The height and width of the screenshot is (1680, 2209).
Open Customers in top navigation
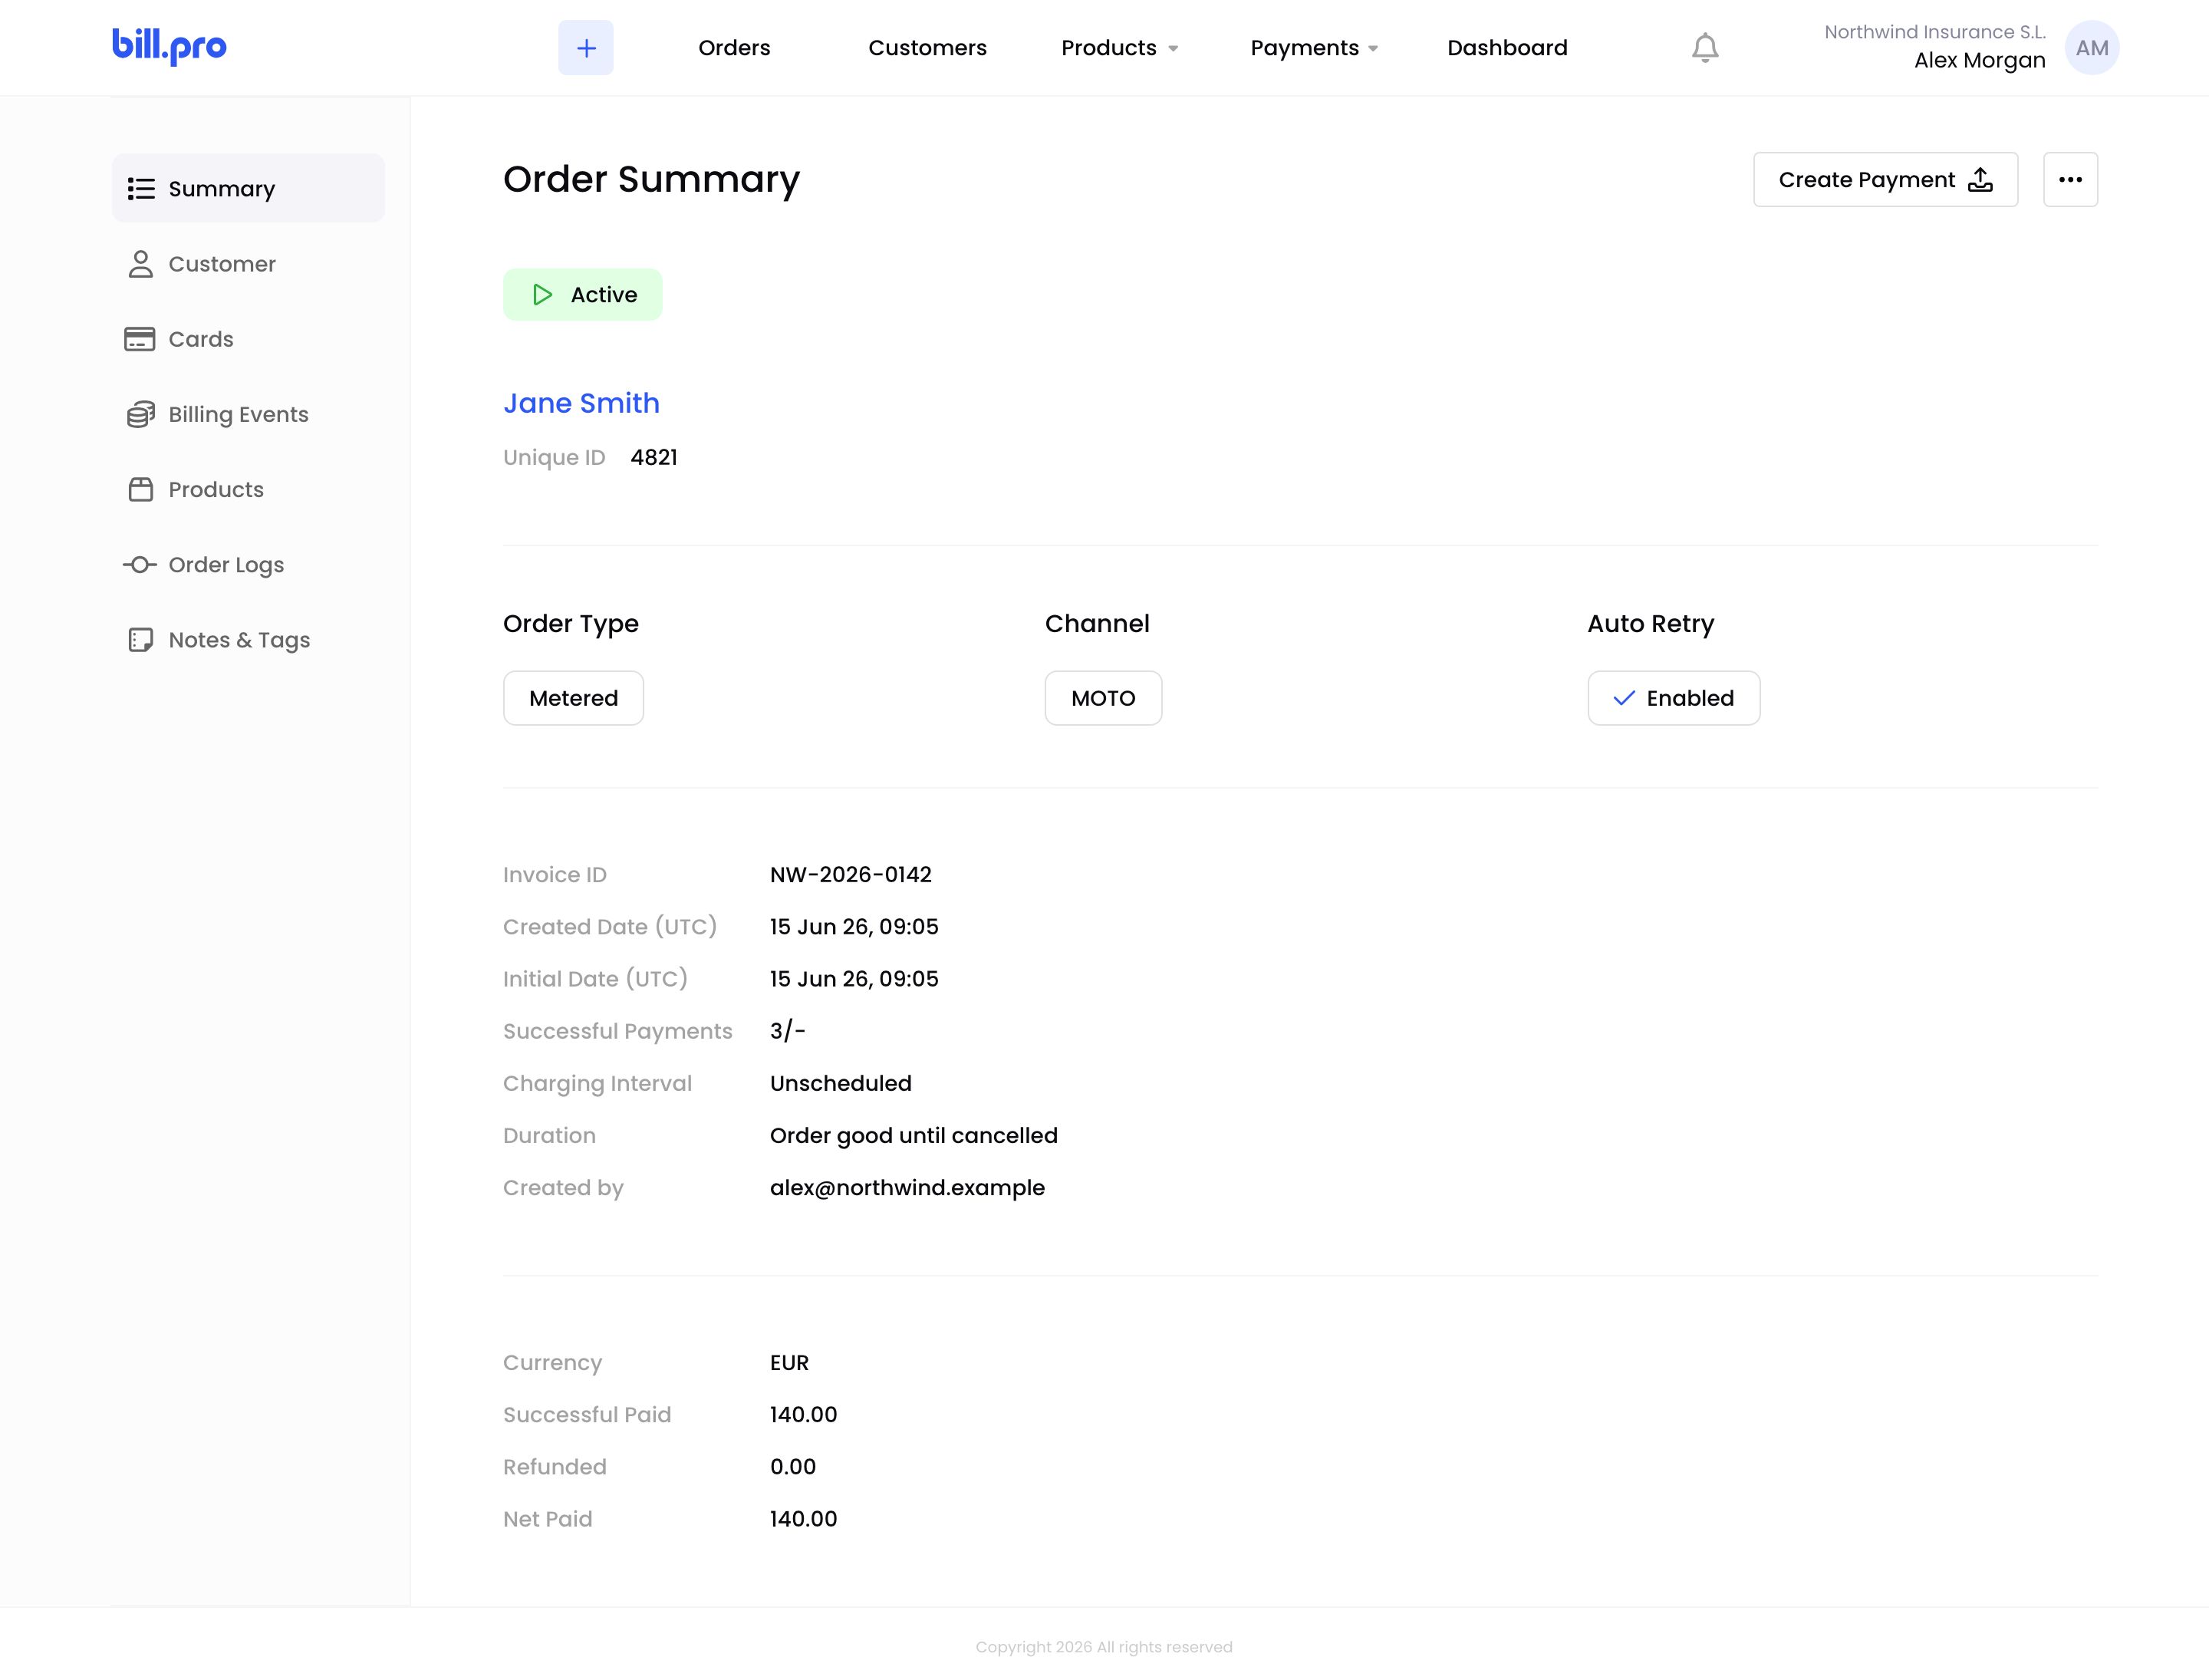(x=927, y=48)
